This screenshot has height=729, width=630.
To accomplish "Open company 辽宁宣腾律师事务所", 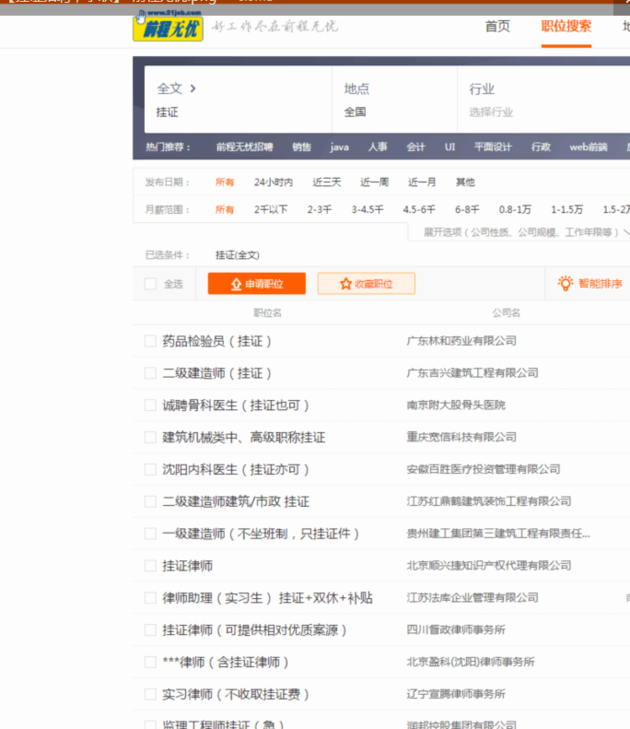I will [x=456, y=694].
